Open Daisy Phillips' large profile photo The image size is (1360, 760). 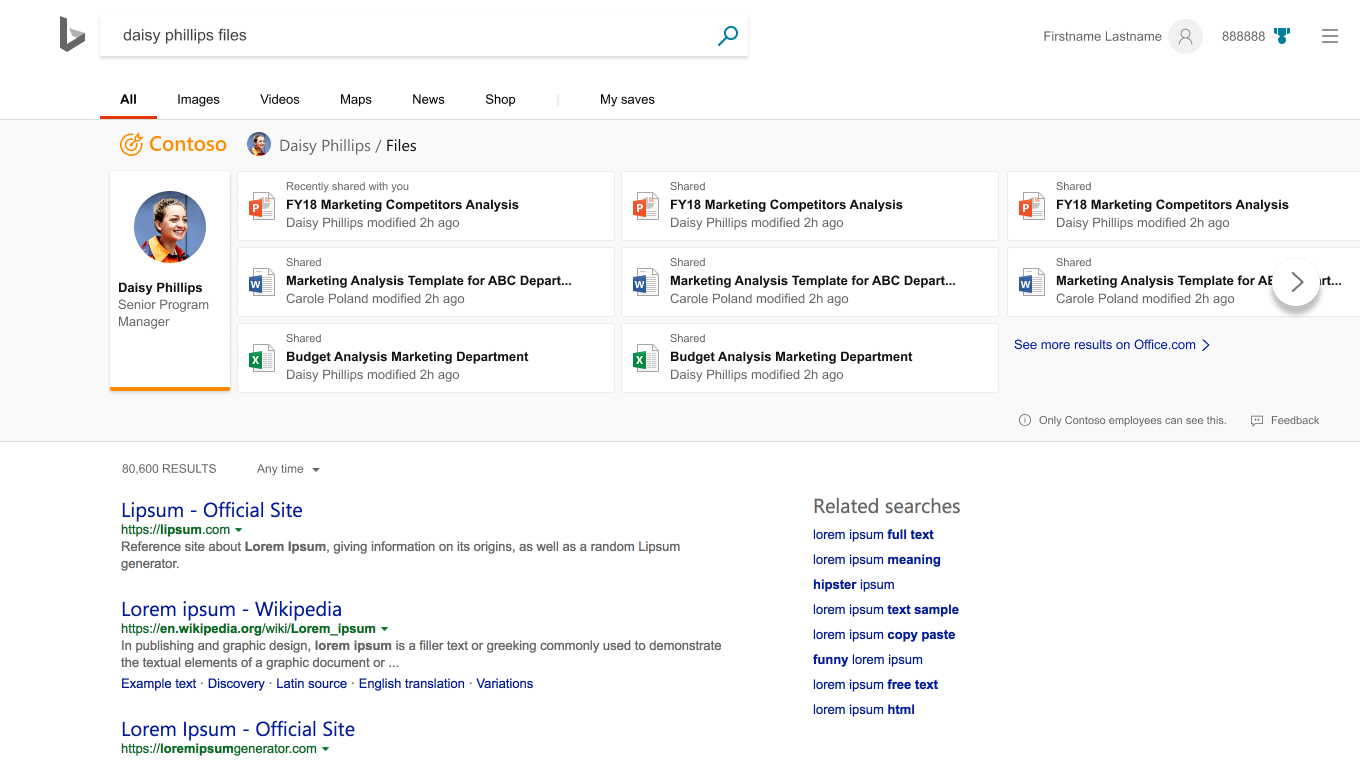[170, 227]
